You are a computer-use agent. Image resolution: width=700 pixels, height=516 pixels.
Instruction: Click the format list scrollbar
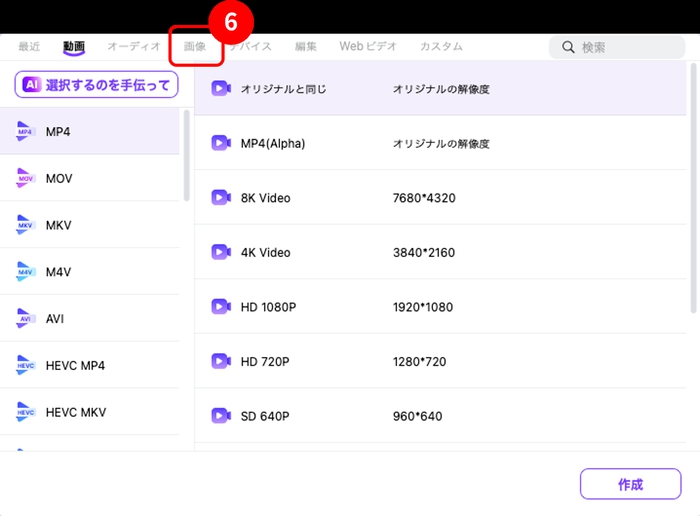pos(186,155)
